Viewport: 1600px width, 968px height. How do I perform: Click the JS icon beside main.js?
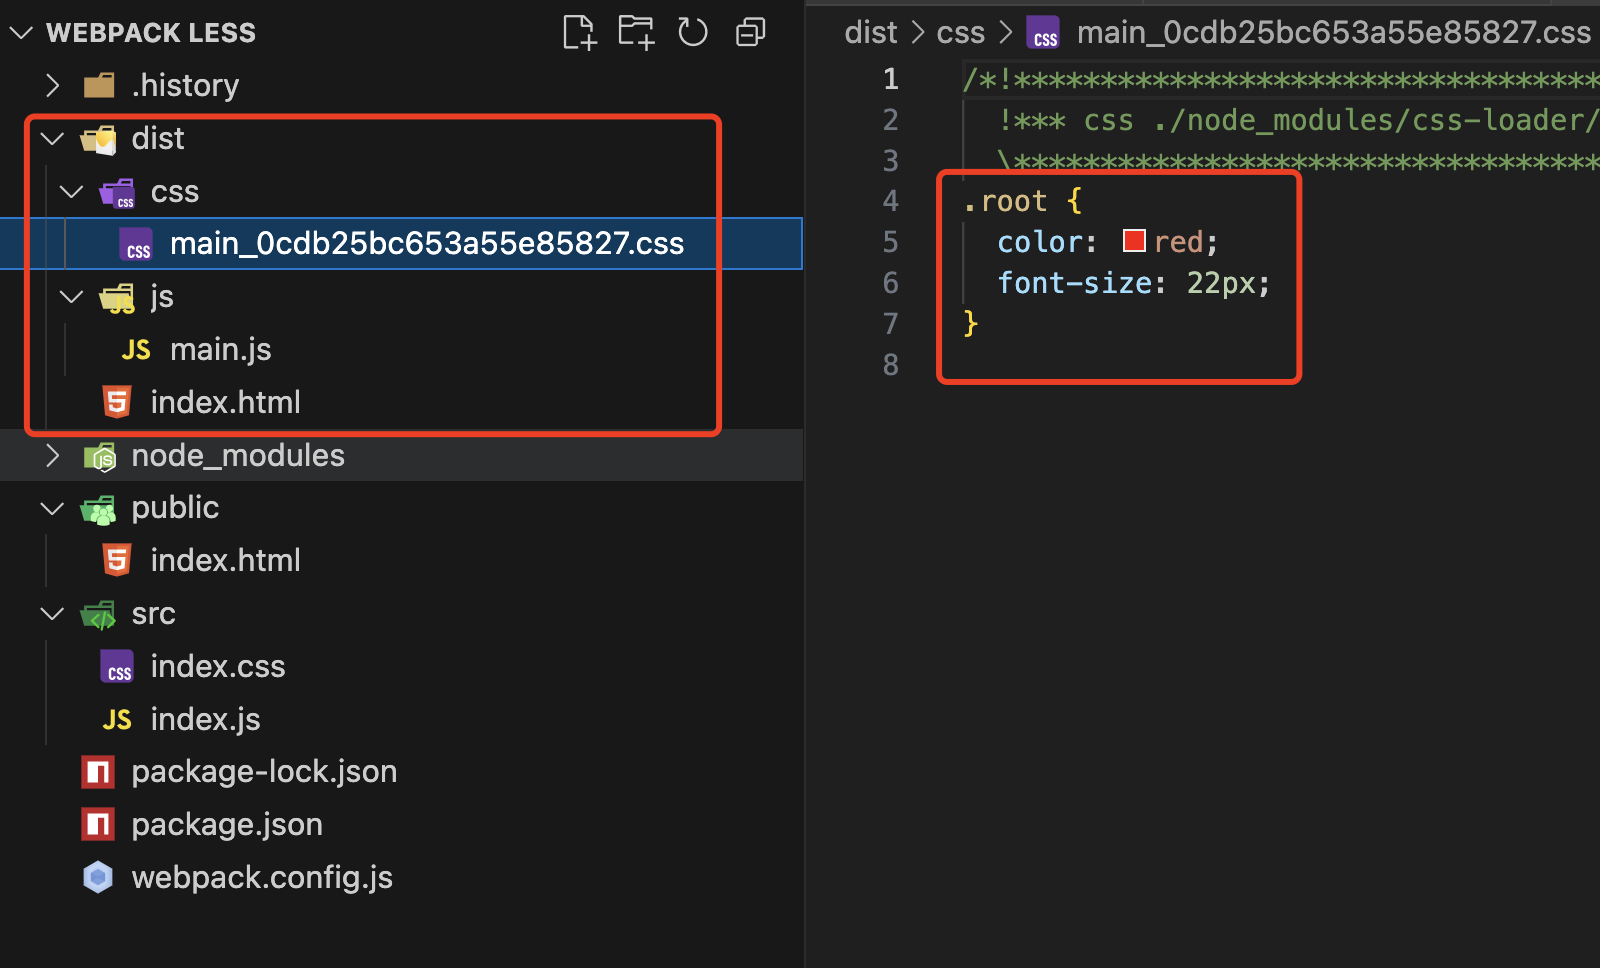coord(135,348)
